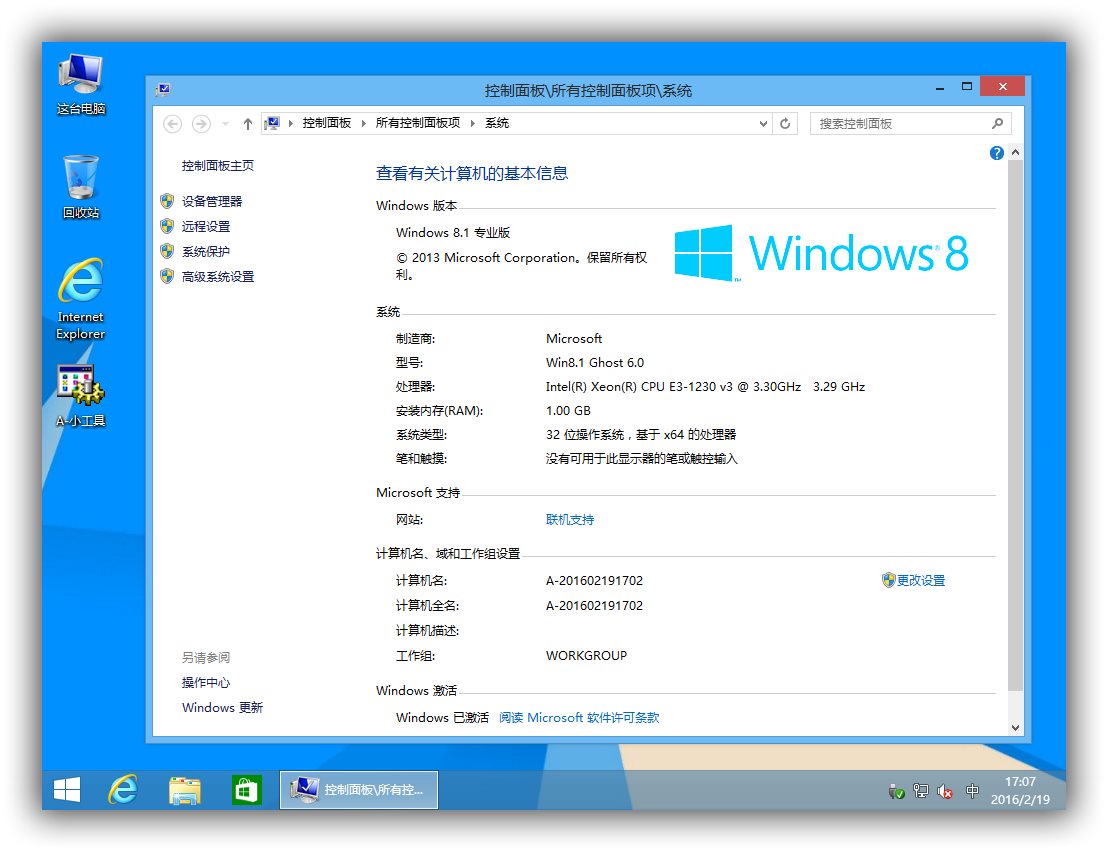This screenshot has width=1108, height=852.
Task: Open File Explorer from the taskbar
Action: [184, 789]
